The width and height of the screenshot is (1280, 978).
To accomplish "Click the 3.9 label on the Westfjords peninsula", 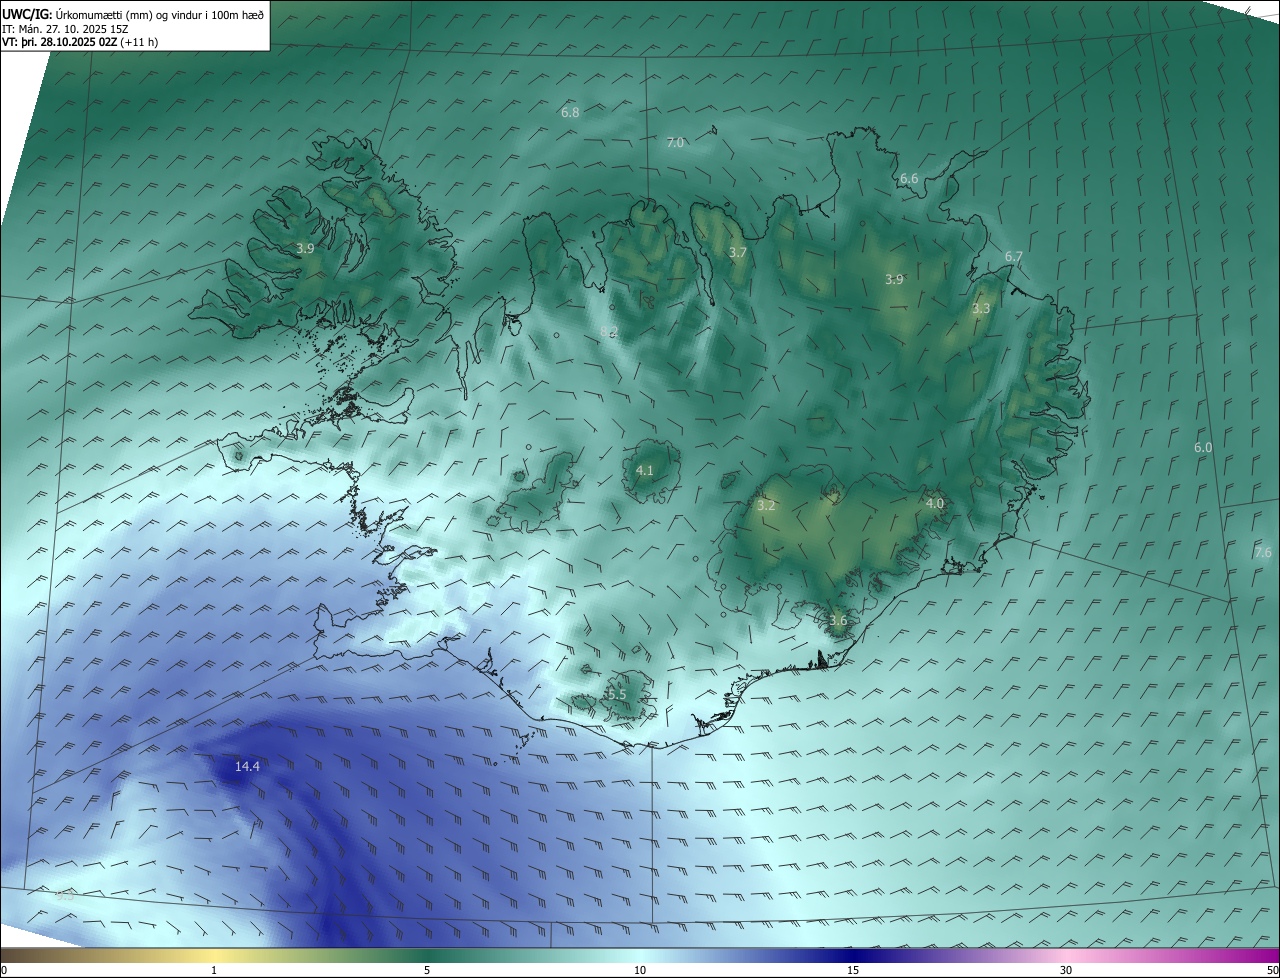I will coord(305,248).
